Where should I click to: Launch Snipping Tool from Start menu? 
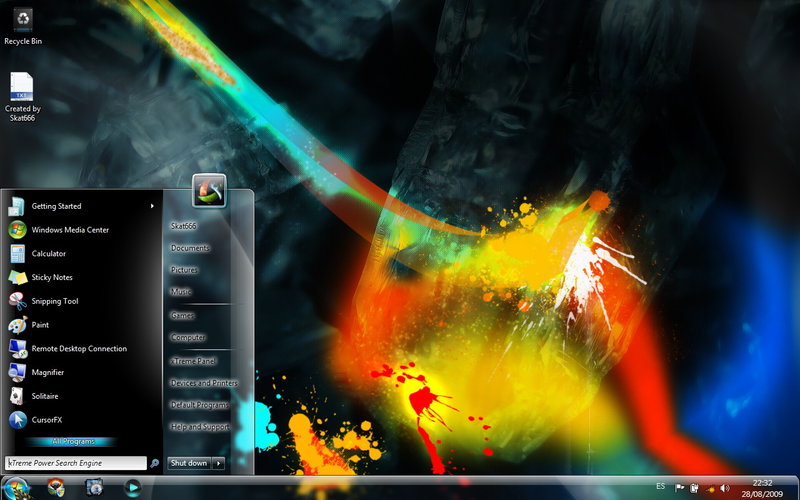(54, 301)
